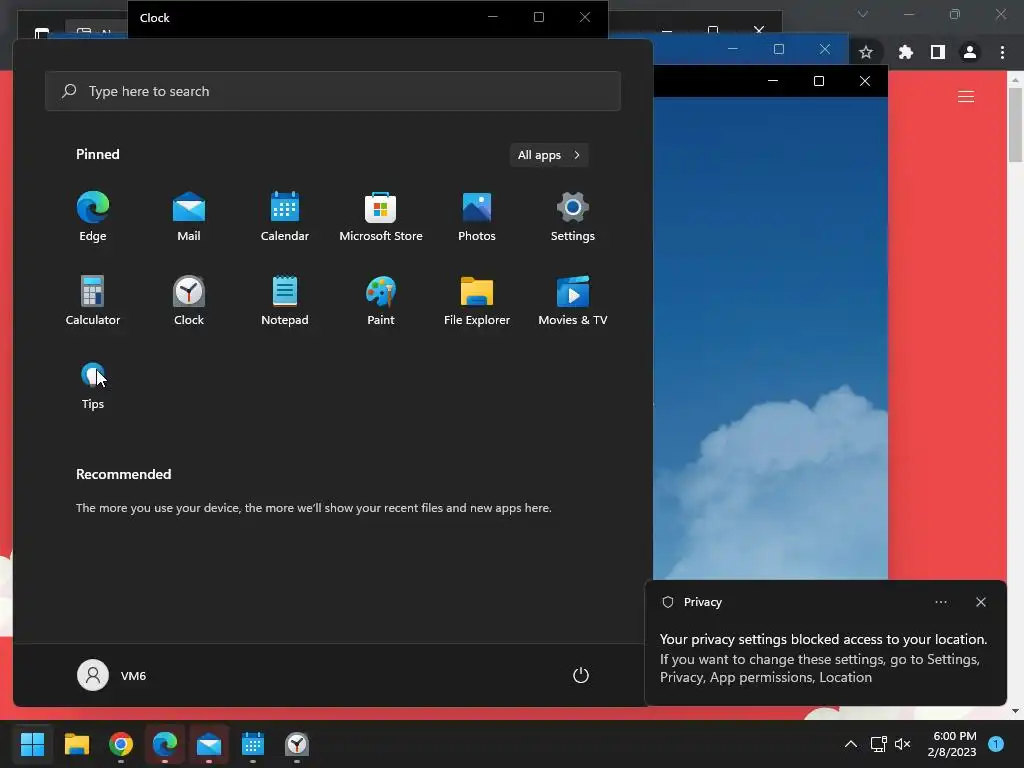Switch to Calendar on the taskbar
The width and height of the screenshot is (1024, 768).
pyautogui.click(x=253, y=744)
